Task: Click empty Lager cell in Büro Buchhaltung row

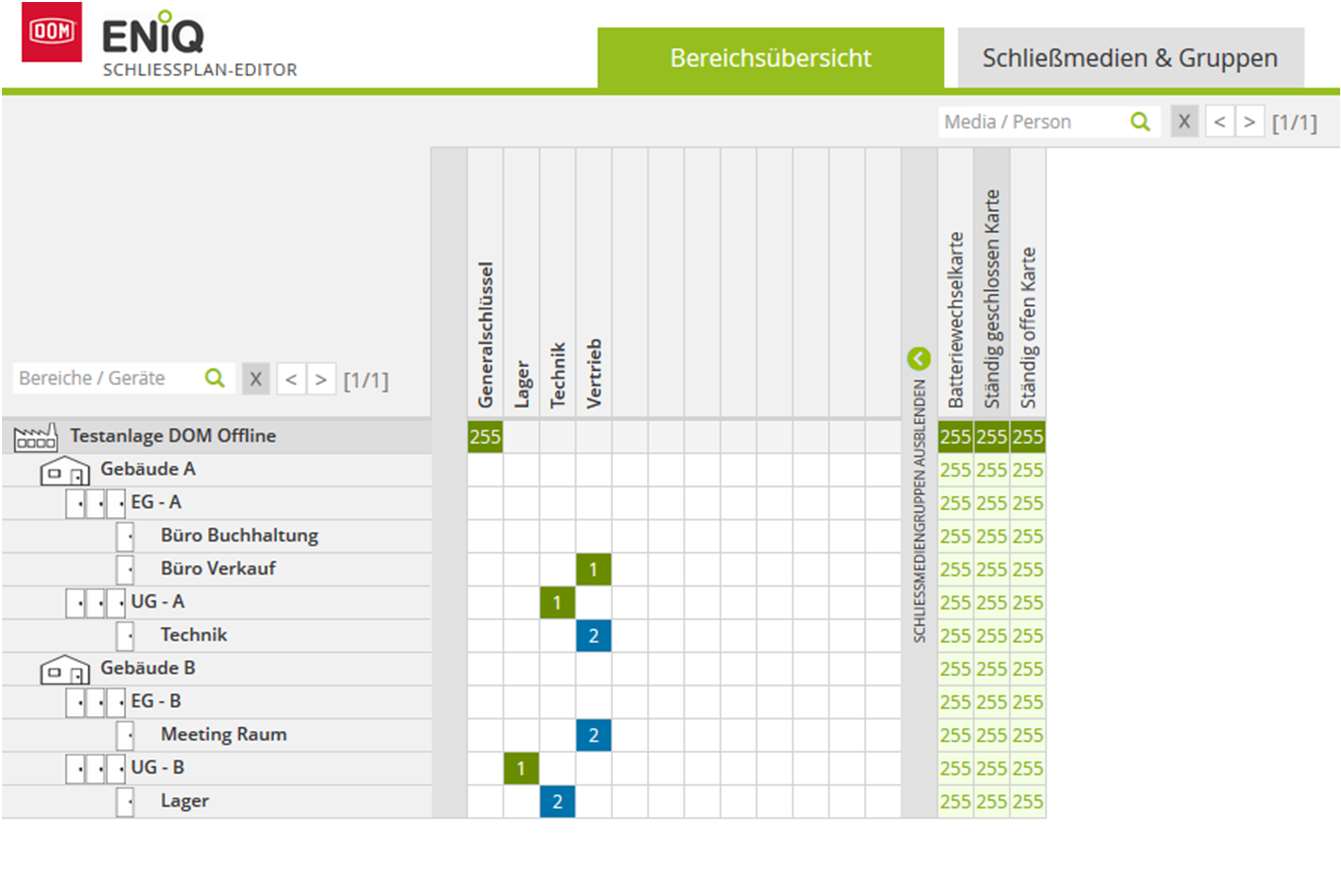Action: (521, 536)
